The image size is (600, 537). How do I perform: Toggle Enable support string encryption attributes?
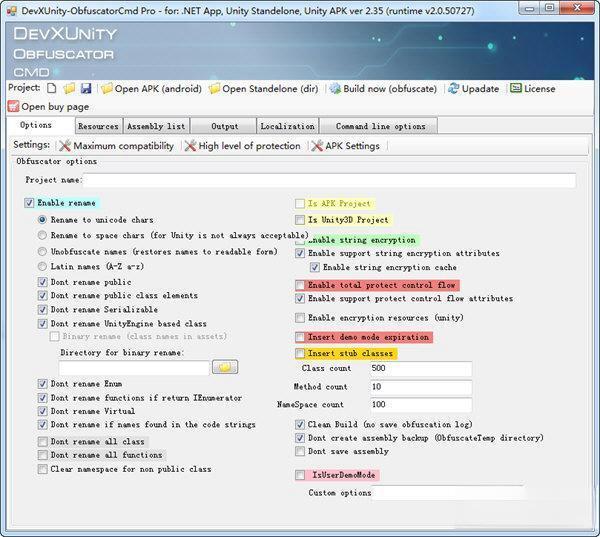(300, 253)
